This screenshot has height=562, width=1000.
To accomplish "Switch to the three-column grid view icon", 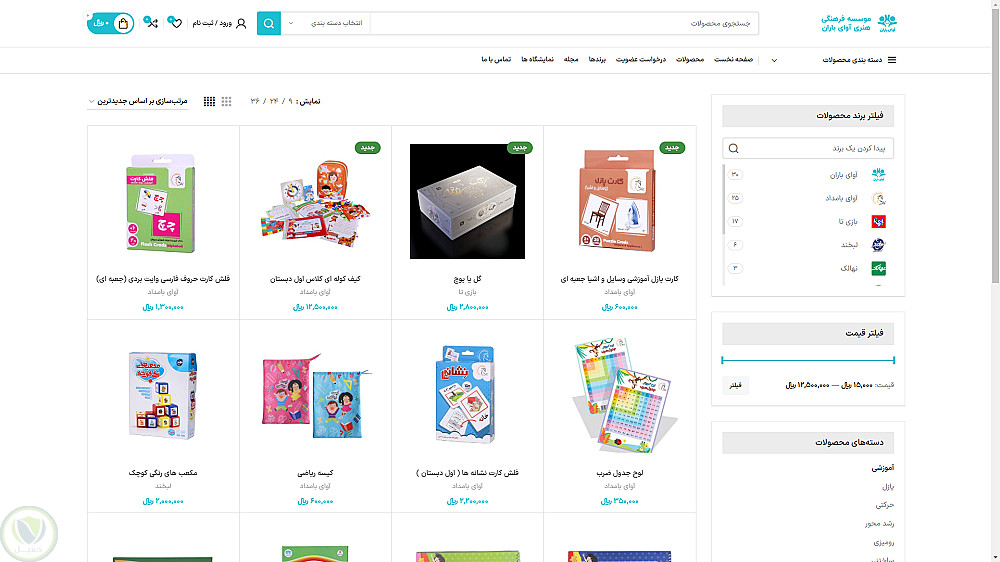I will (226, 101).
